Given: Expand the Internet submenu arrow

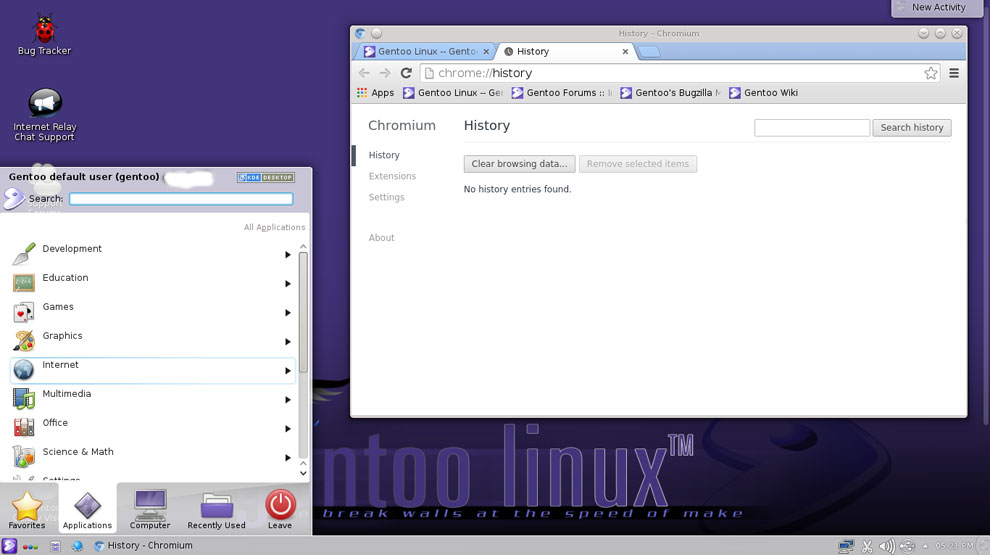Looking at the screenshot, I should [x=288, y=371].
